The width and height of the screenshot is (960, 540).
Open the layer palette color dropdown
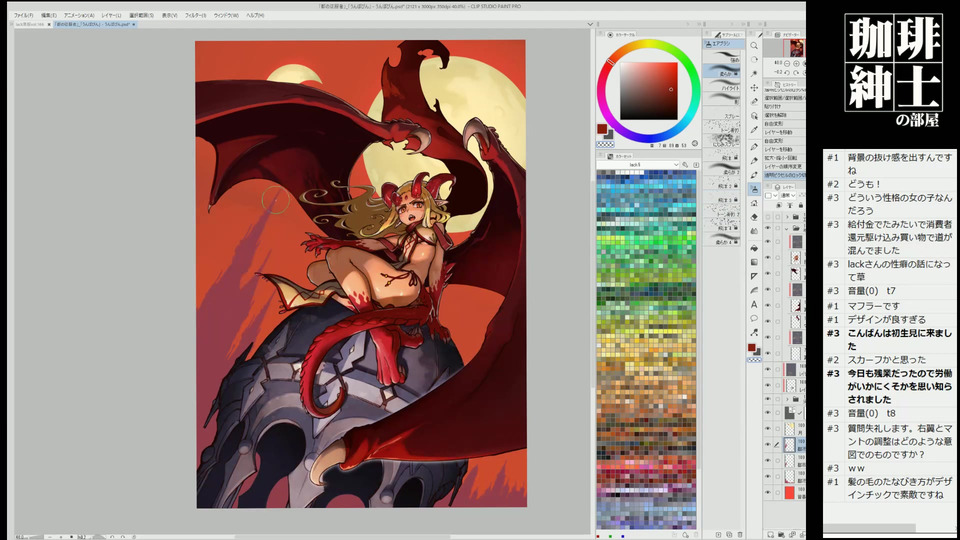[771, 196]
